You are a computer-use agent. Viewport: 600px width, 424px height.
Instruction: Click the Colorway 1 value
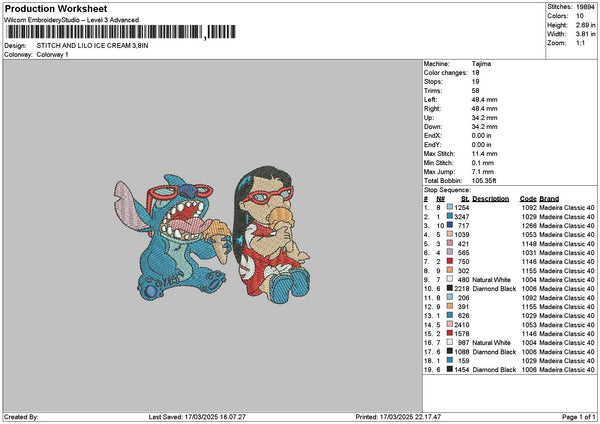coord(52,54)
